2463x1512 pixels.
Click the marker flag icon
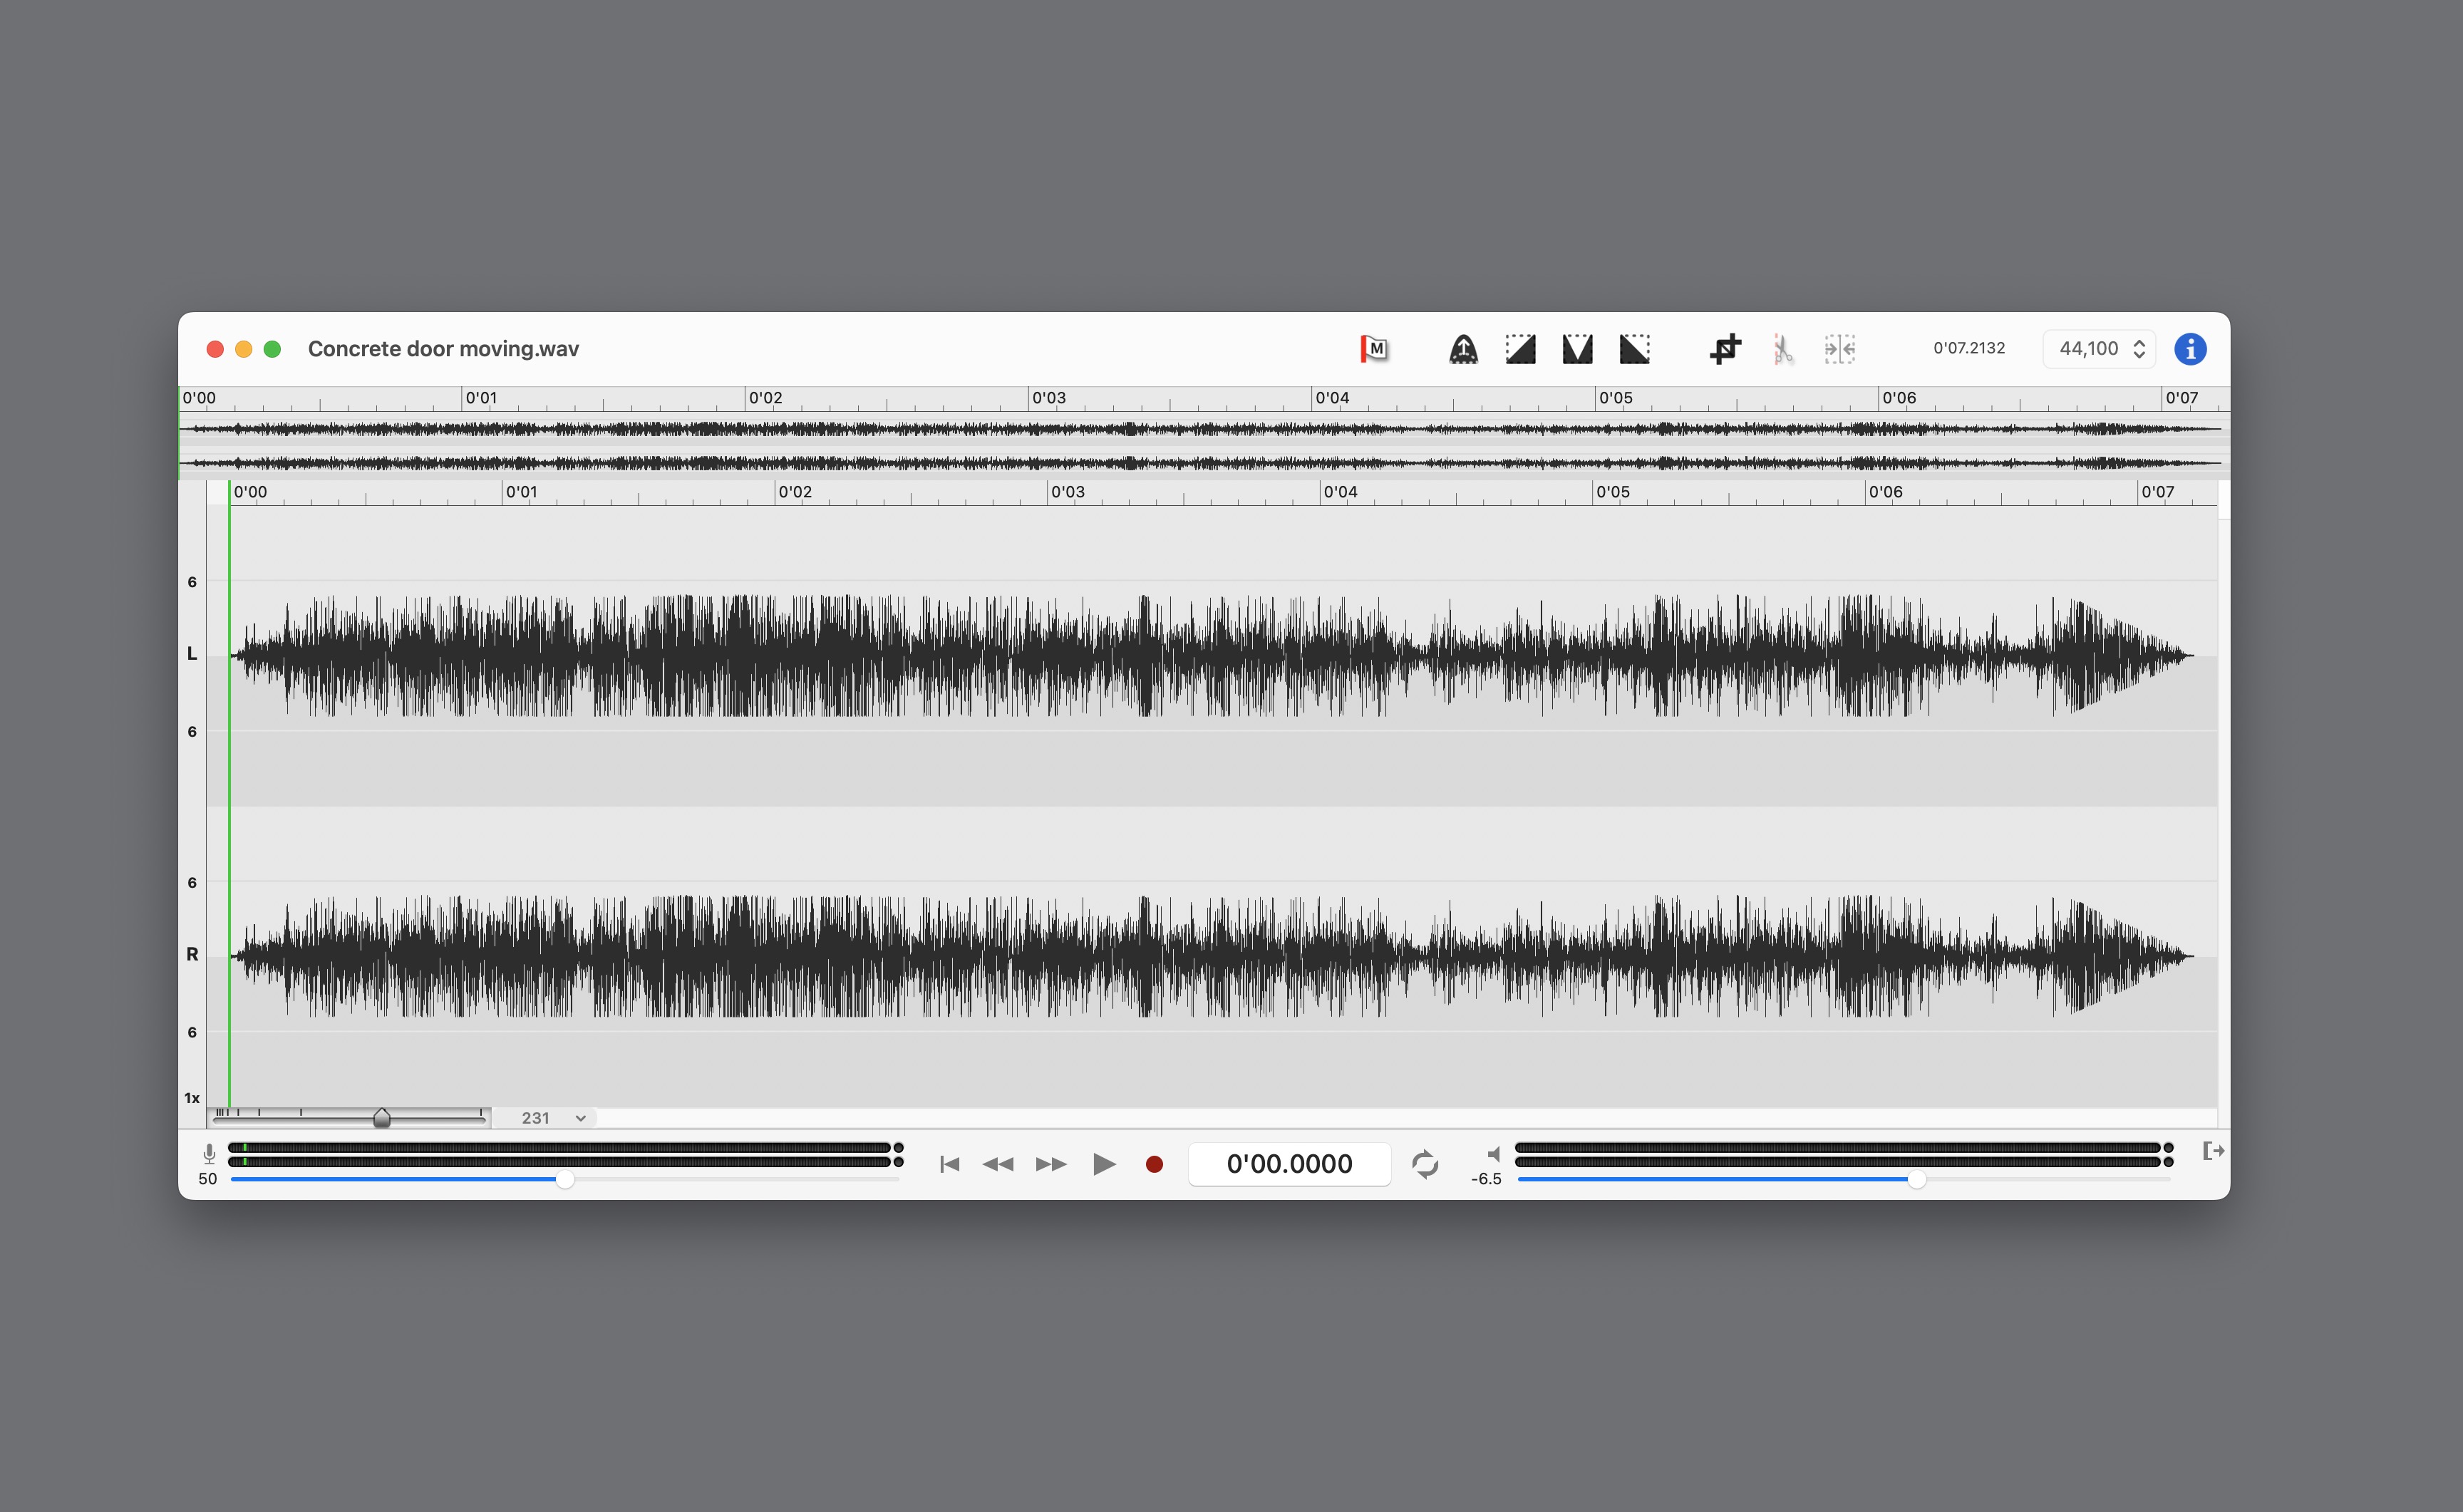(1373, 349)
